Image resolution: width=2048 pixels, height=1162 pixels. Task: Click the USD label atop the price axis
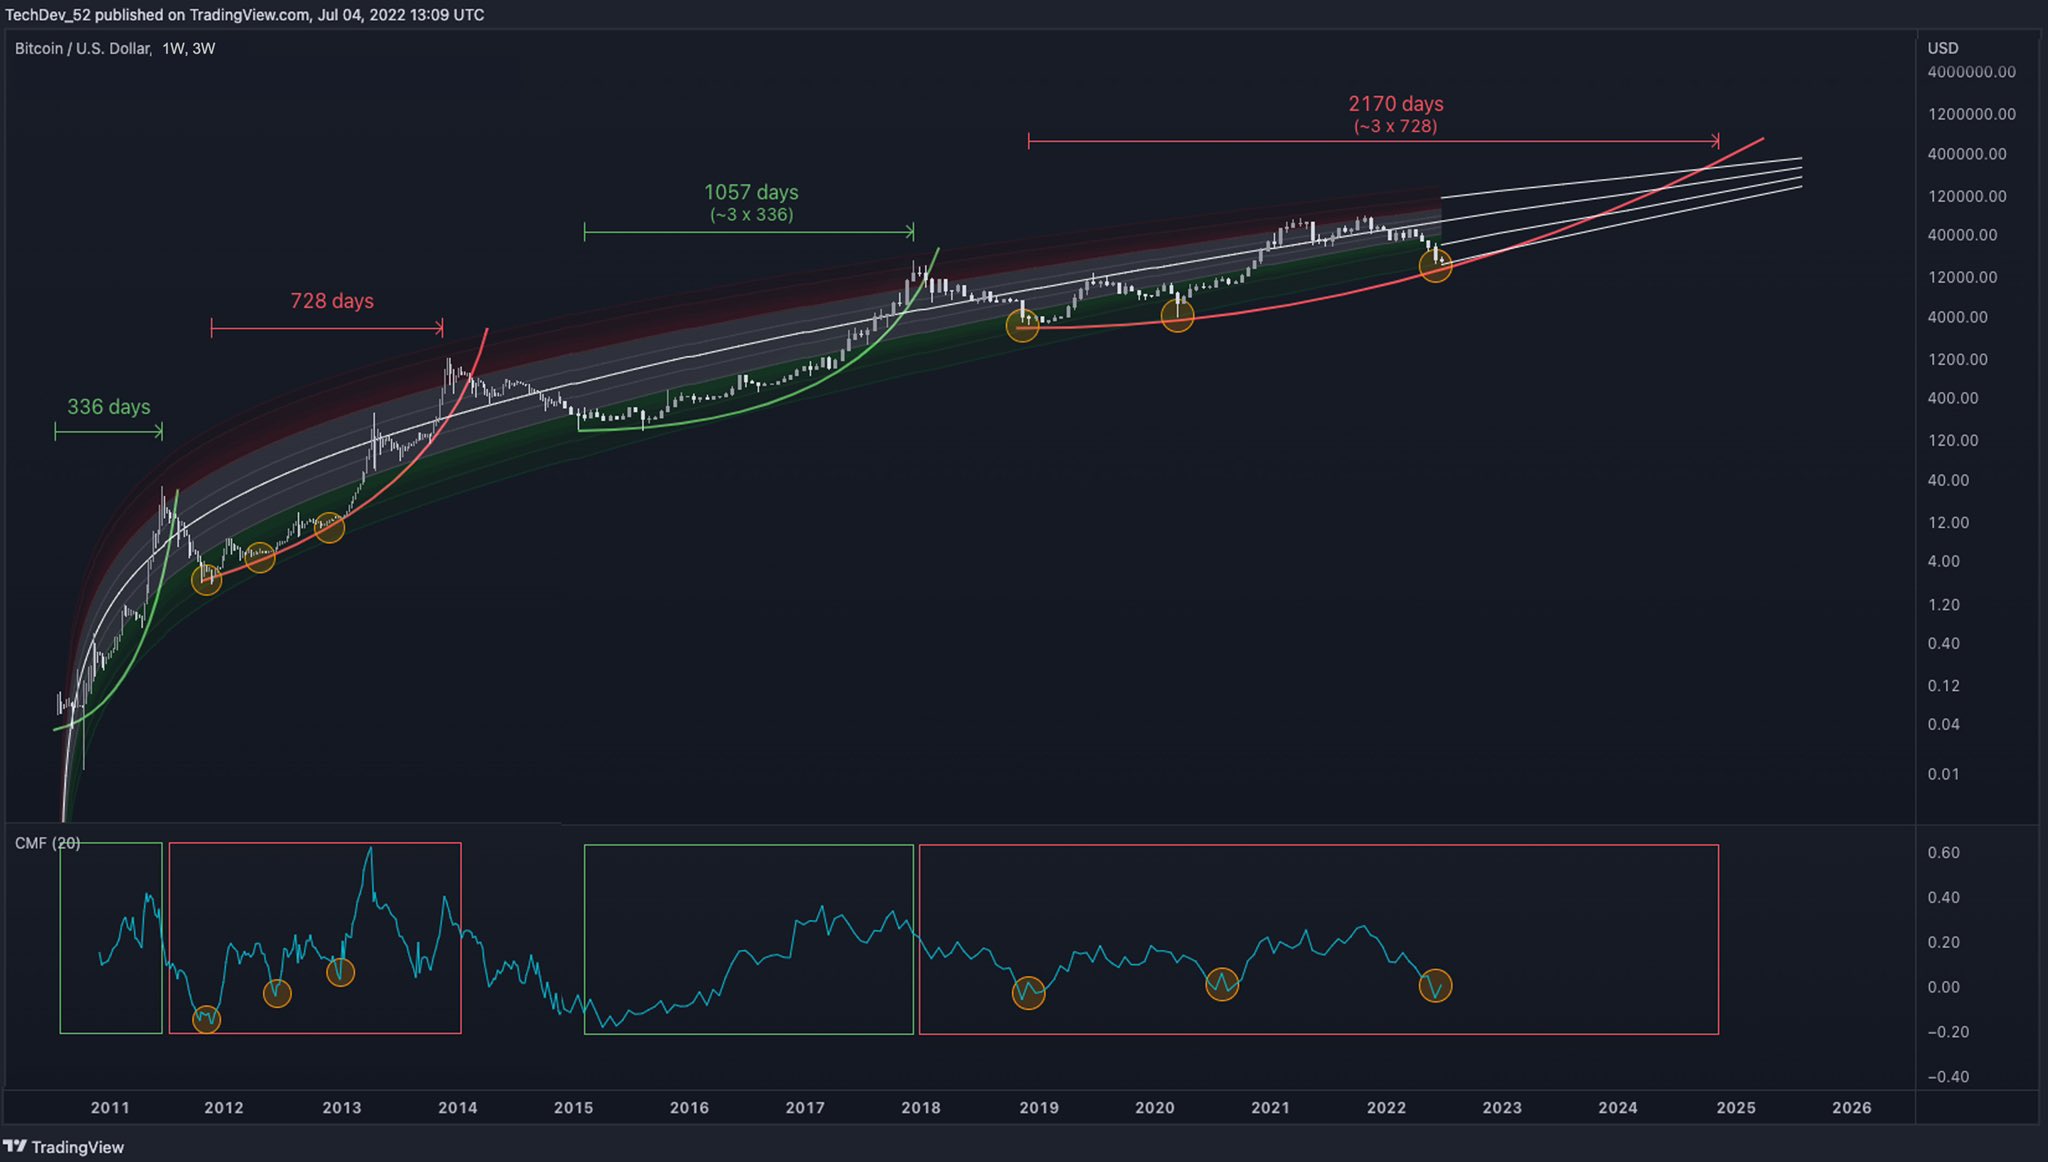(x=1944, y=47)
